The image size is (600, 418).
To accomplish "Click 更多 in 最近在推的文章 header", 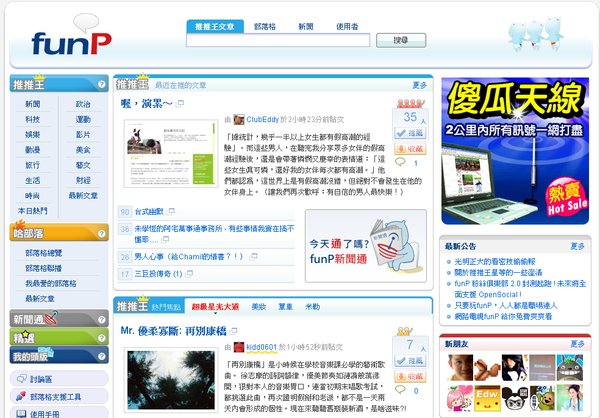I will pos(419,85).
